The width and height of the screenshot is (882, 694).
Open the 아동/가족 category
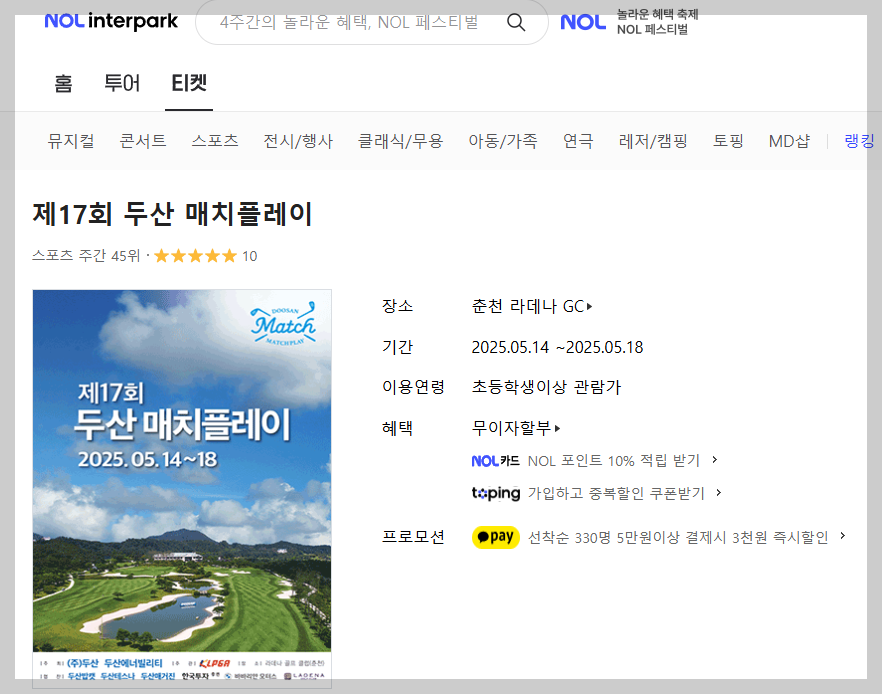pos(503,141)
